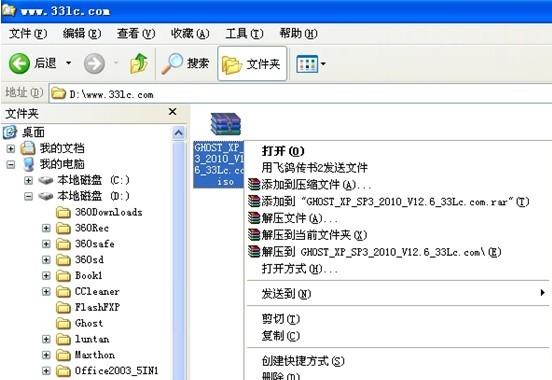The height and width of the screenshot is (380, 552).
Task: Close the 文件夹 folders pane
Action: (x=172, y=112)
